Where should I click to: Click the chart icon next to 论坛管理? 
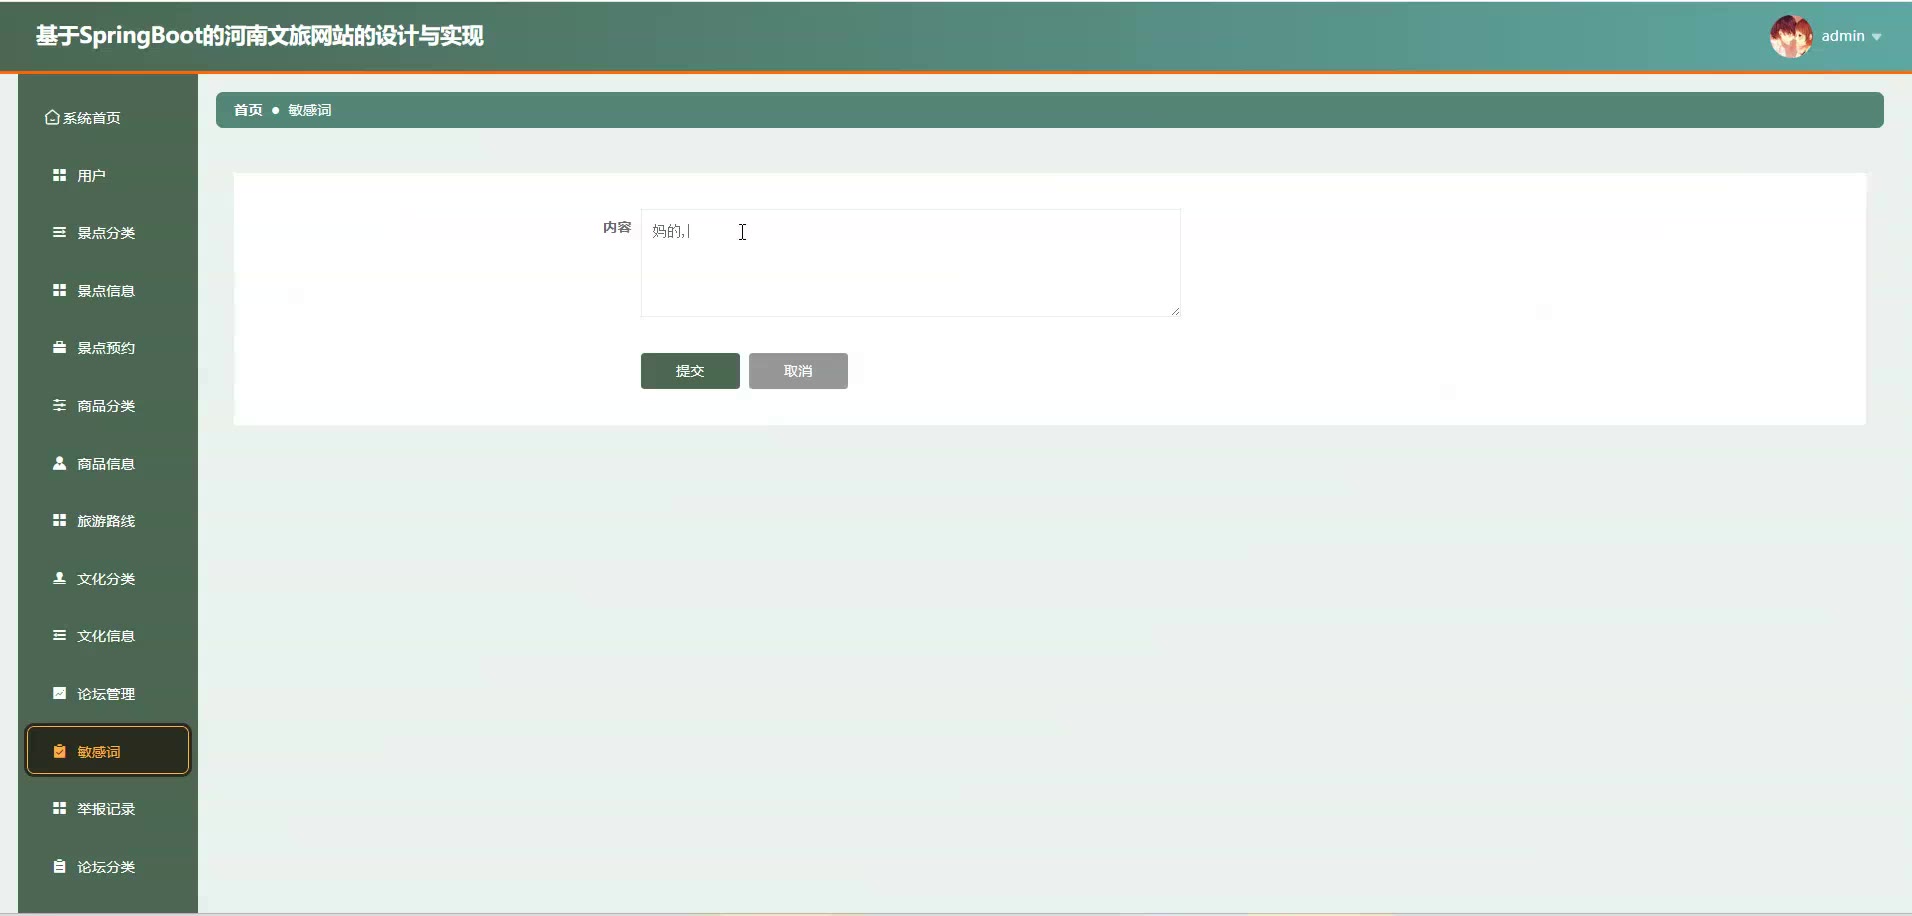pyautogui.click(x=60, y=693)
